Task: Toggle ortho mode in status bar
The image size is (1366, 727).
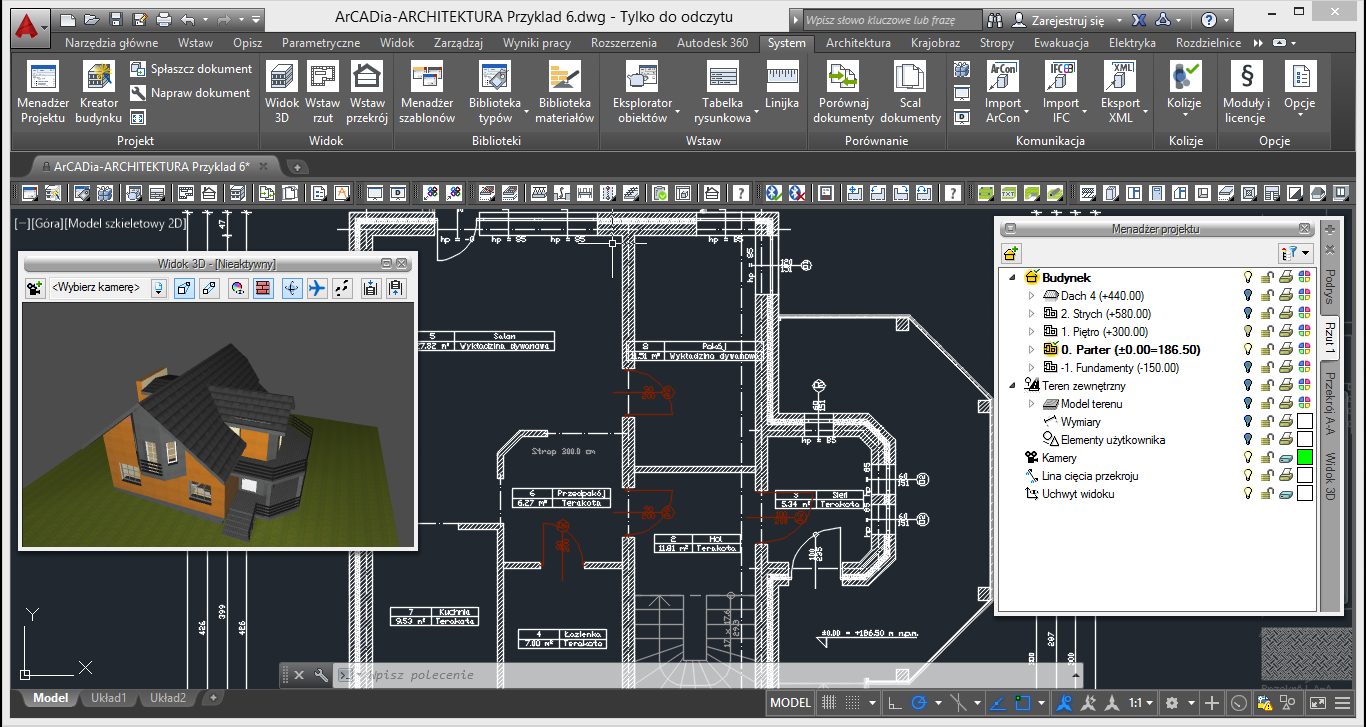Action: point(895,703)
